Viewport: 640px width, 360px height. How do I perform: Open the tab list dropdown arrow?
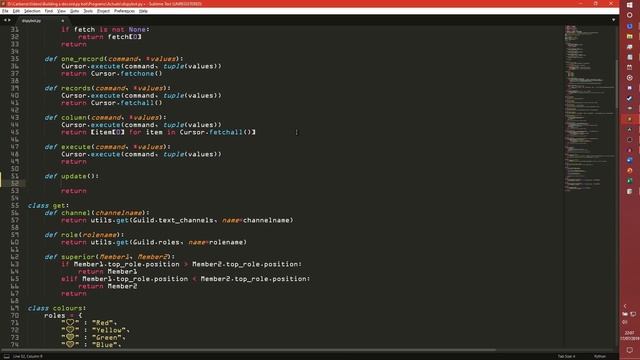pyautogui.click(x=613, y=20)
